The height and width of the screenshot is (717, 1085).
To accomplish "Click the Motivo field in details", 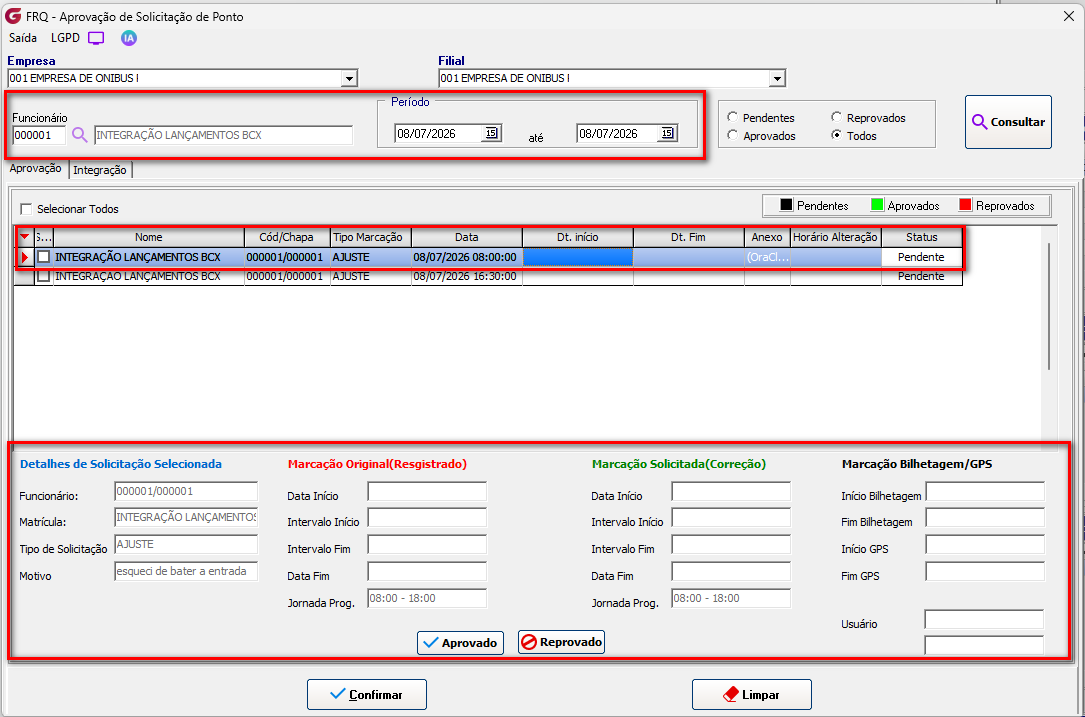I will click(186, 572).
